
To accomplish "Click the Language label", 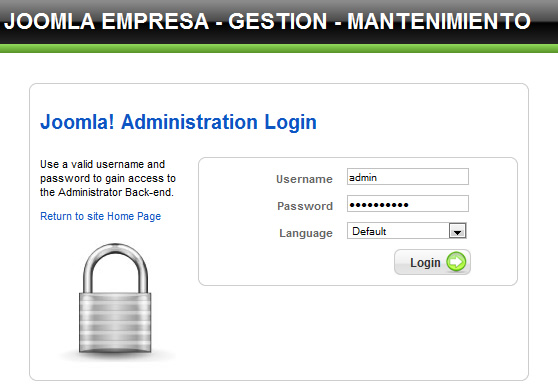I will click(x=306, y=233).
